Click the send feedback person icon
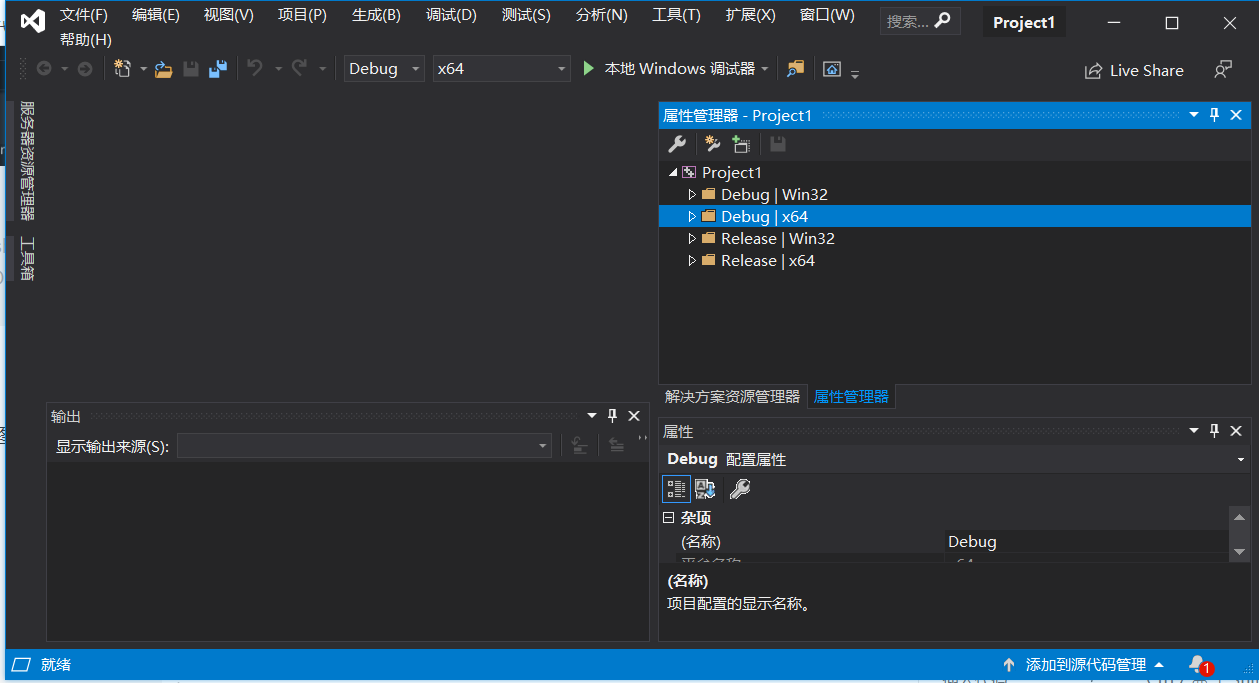Viewport: 1259px width, 683px height. coord(1223,70)
